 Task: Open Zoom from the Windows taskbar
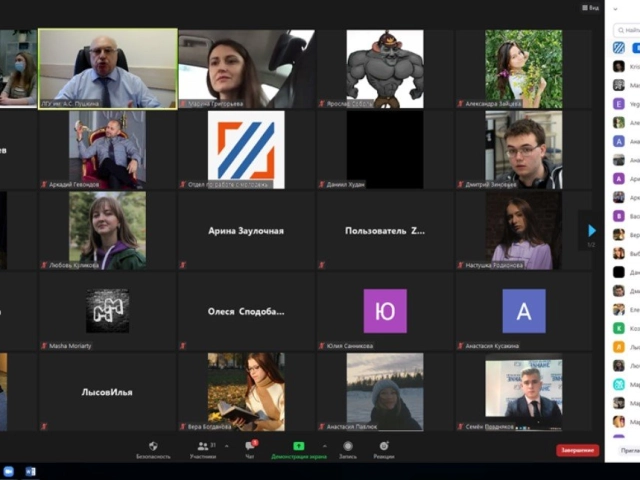click(x=8, y=471)
